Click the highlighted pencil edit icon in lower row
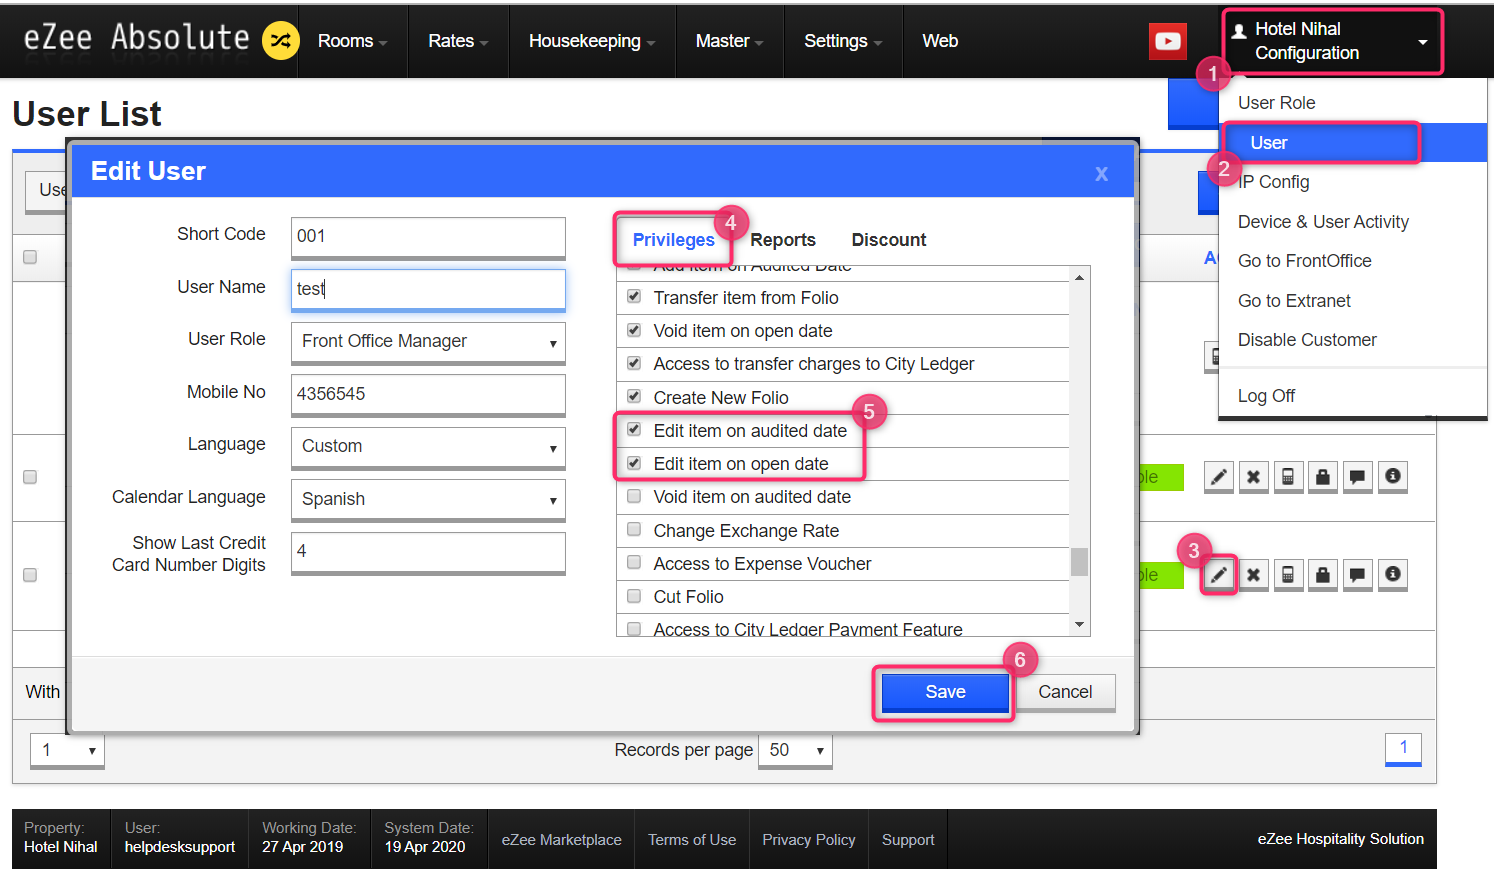This screenshot has width=1494, height=877. click(x=1218, y=575)
